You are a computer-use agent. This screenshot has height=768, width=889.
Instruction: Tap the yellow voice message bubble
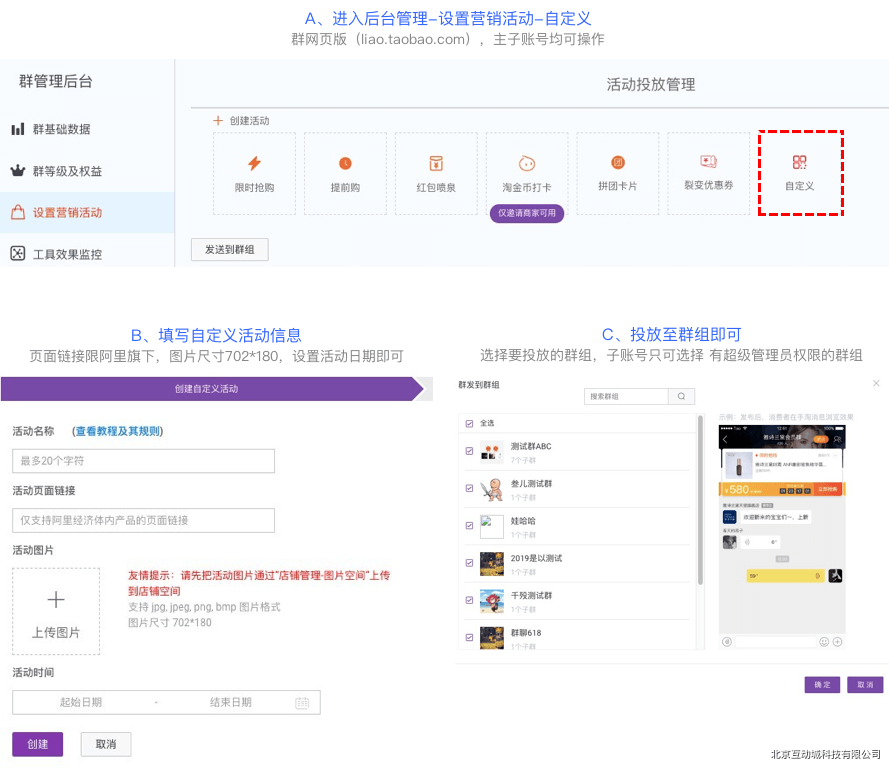tap(785, 575)
